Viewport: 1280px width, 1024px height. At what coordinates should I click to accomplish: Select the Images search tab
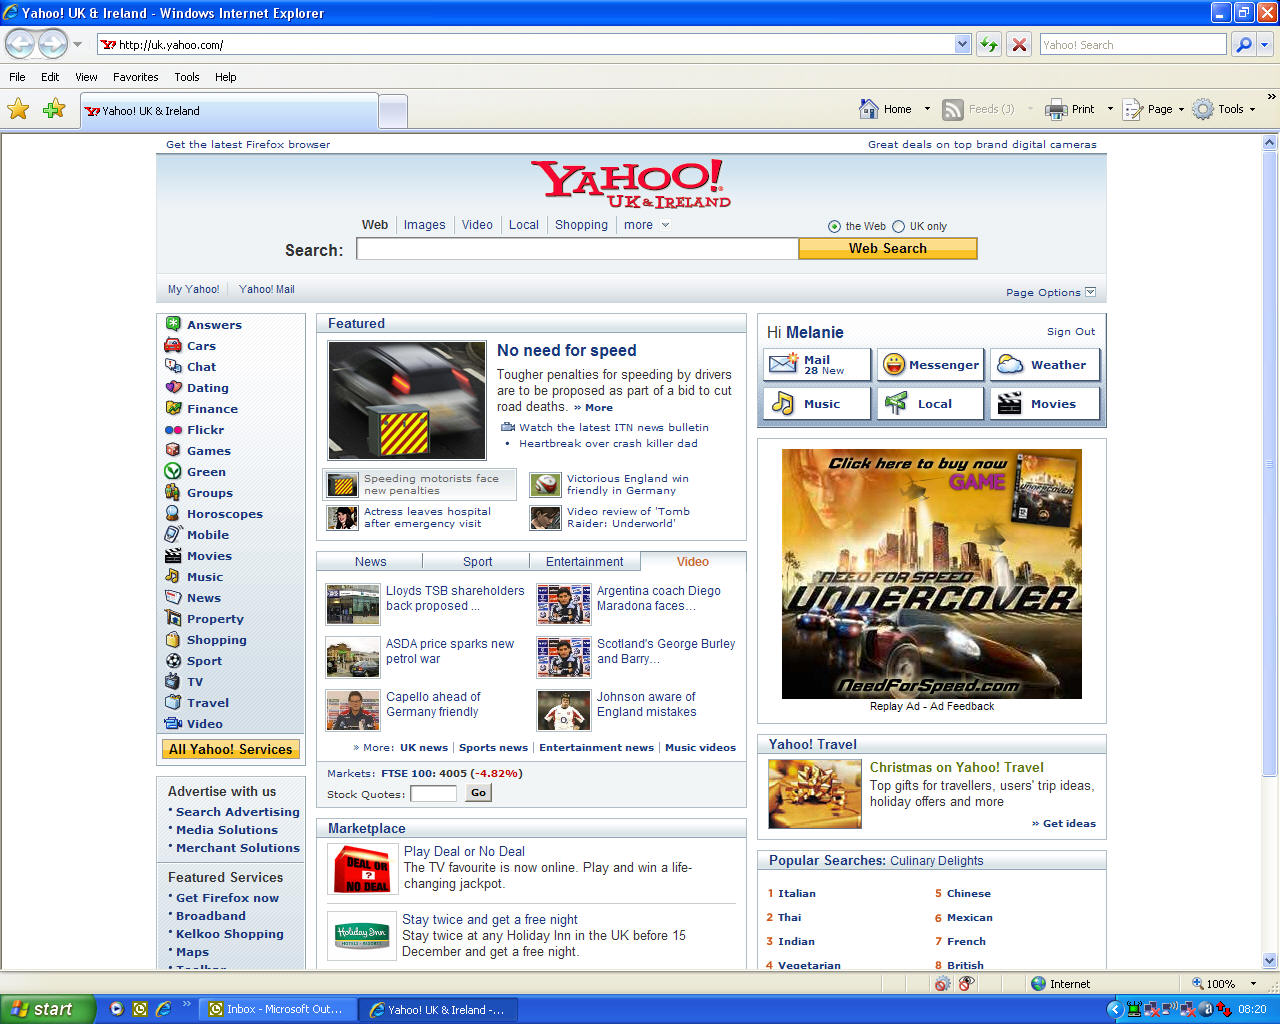pyautogui.click(x=425, y=225)
